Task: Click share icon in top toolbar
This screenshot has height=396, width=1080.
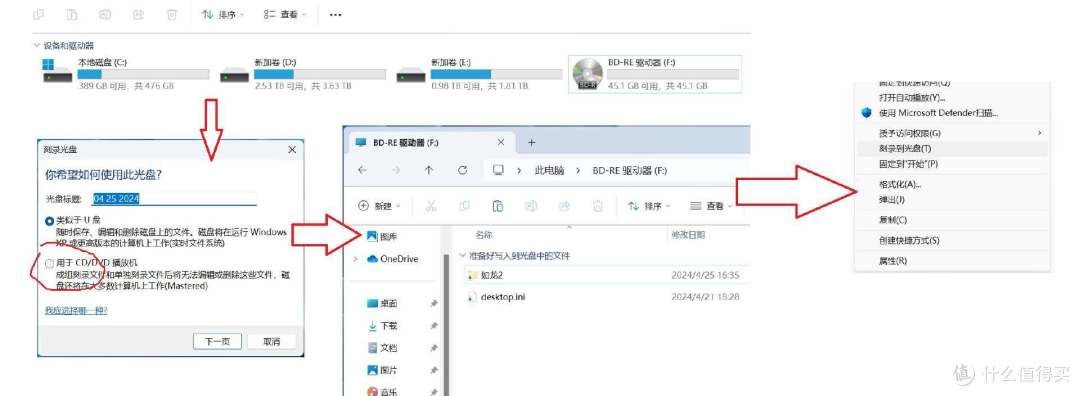Action: [138, 14]
